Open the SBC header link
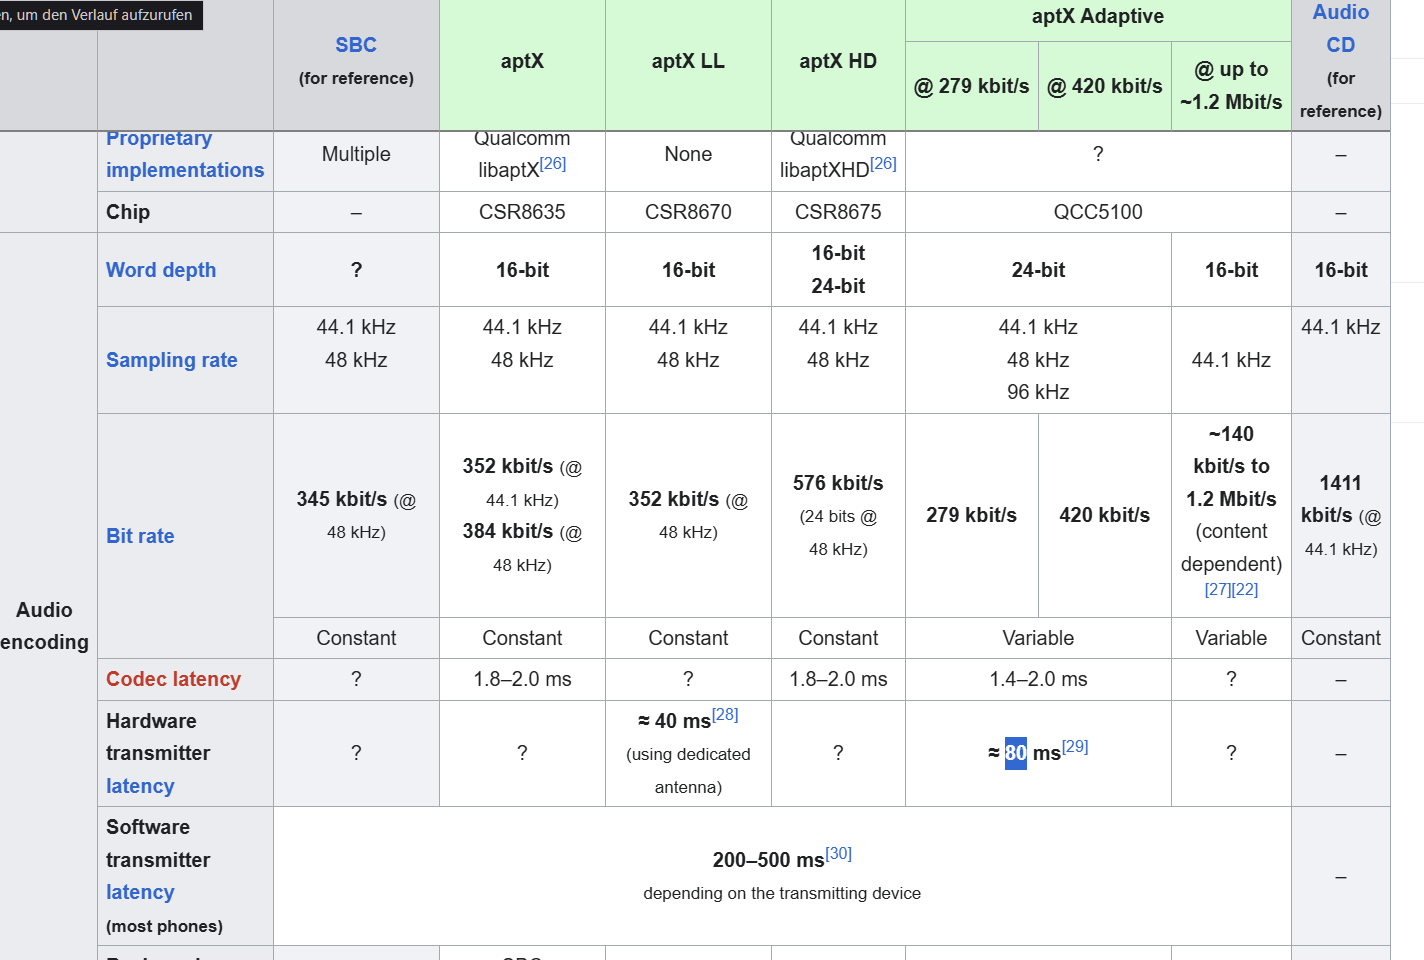 pyautogui.click(x=356, y=45)
